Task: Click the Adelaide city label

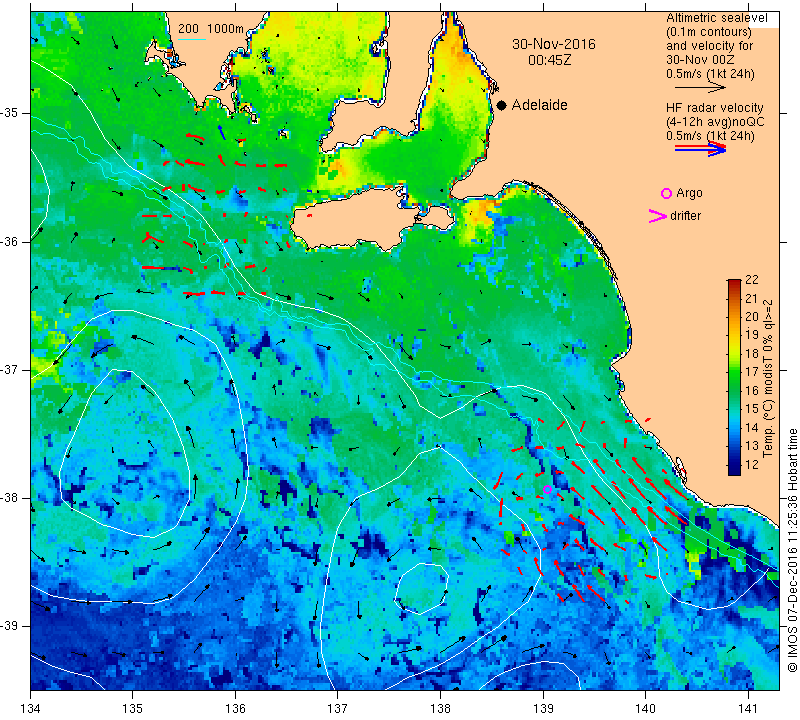Action: [x=539, y=105]
